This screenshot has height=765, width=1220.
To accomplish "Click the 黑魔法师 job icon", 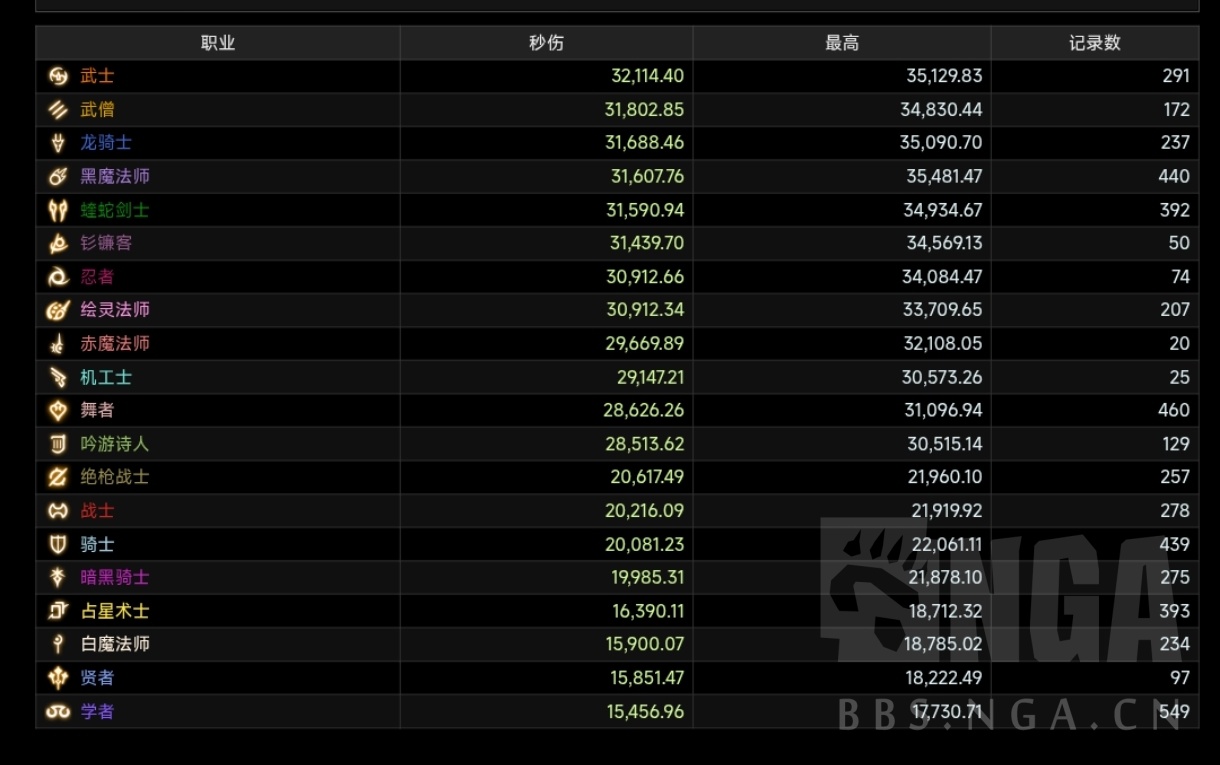I will click(58, 177).
